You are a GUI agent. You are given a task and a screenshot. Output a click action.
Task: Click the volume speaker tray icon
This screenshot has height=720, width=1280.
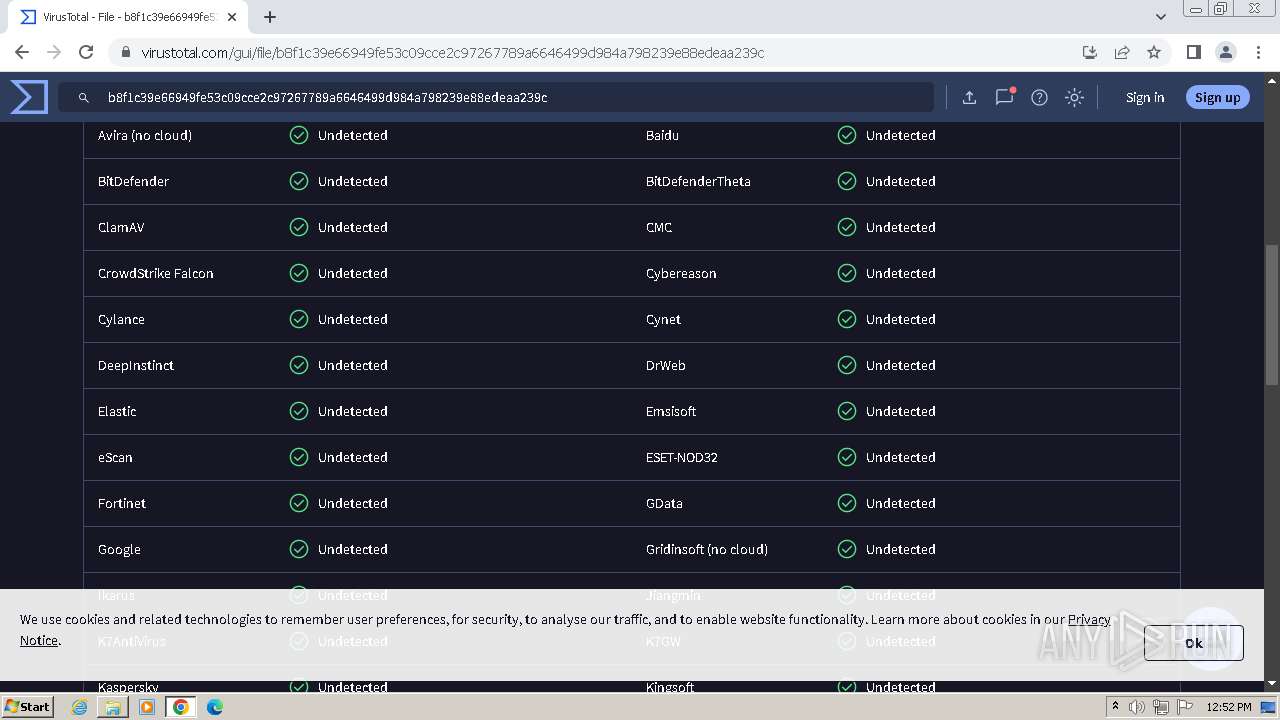1137,707
